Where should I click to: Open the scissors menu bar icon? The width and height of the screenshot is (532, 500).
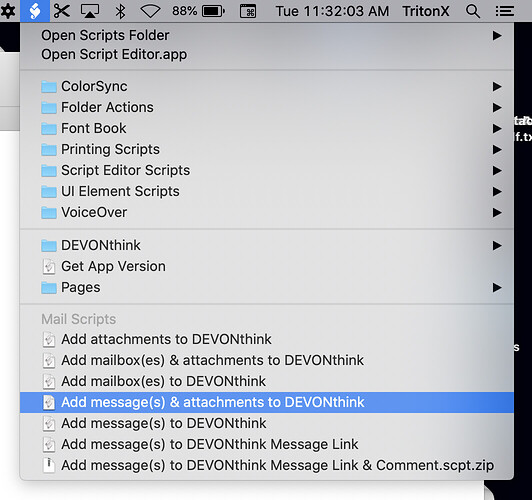point(62,11)
